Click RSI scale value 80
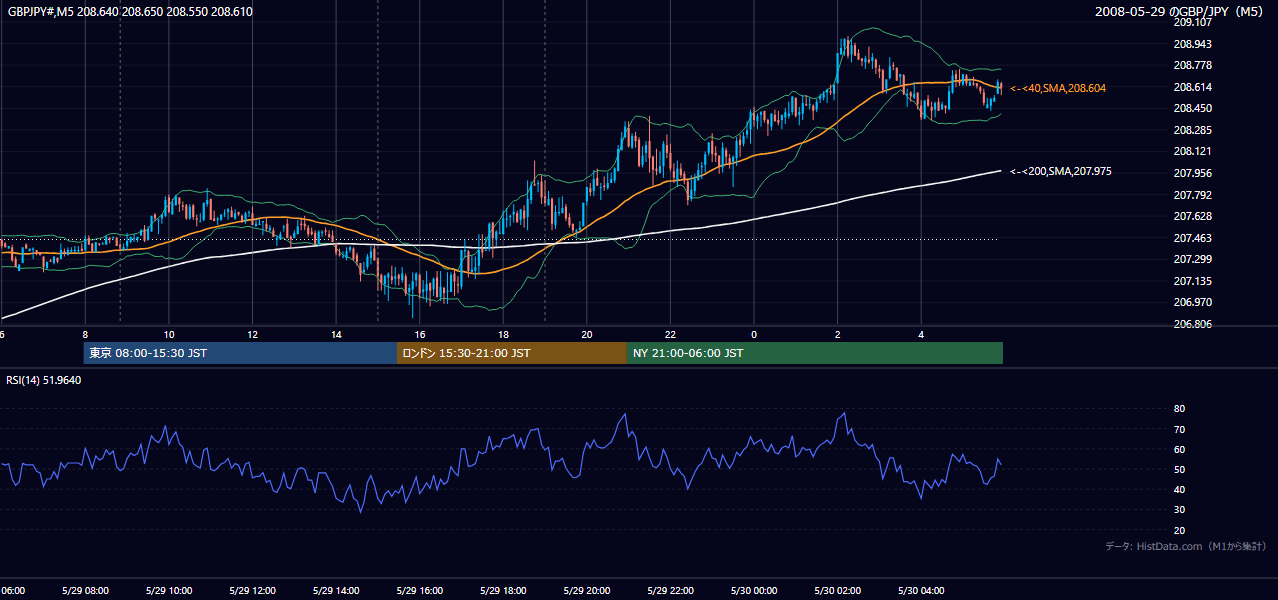The image size is (1278, 600). [1180, 409]
